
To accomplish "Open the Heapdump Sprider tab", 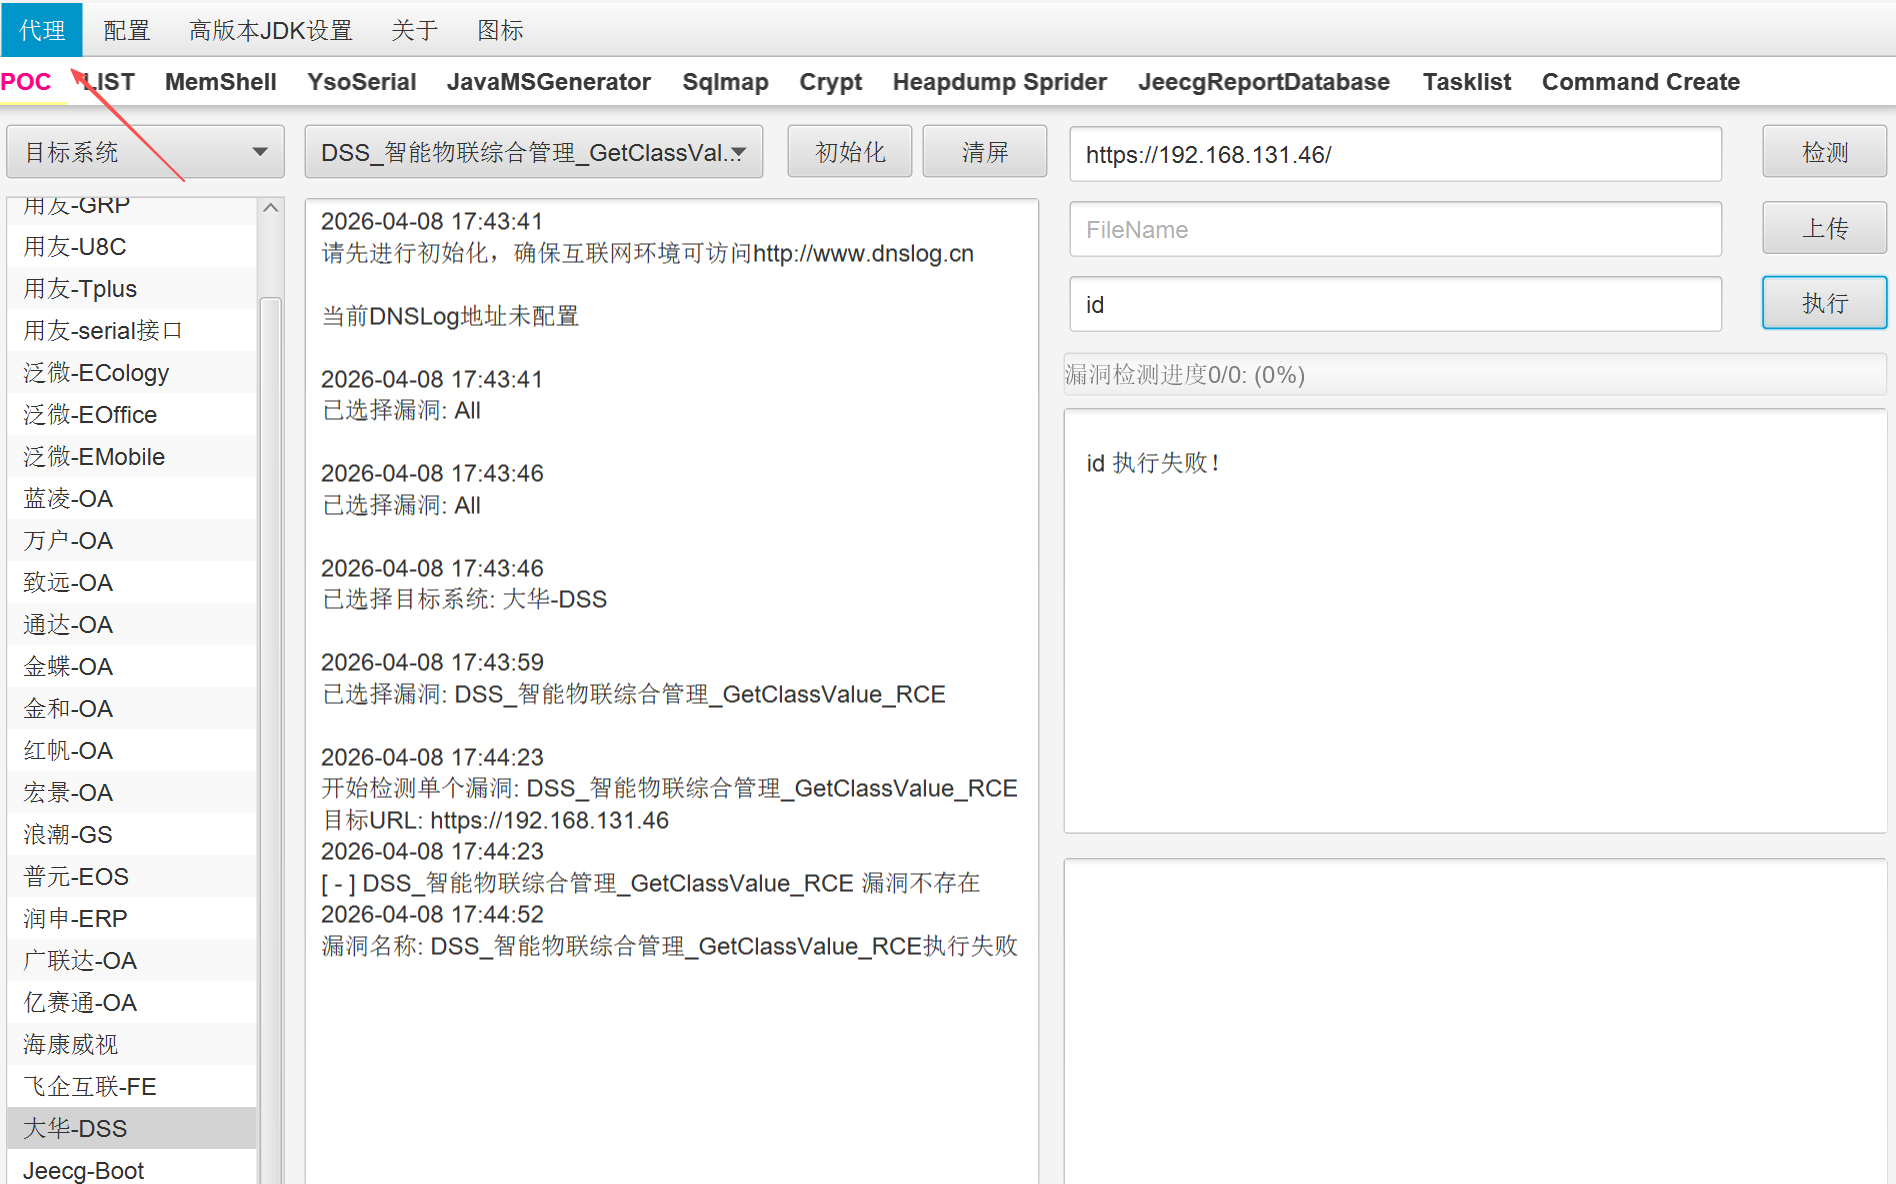I will (x=999, y=82).
